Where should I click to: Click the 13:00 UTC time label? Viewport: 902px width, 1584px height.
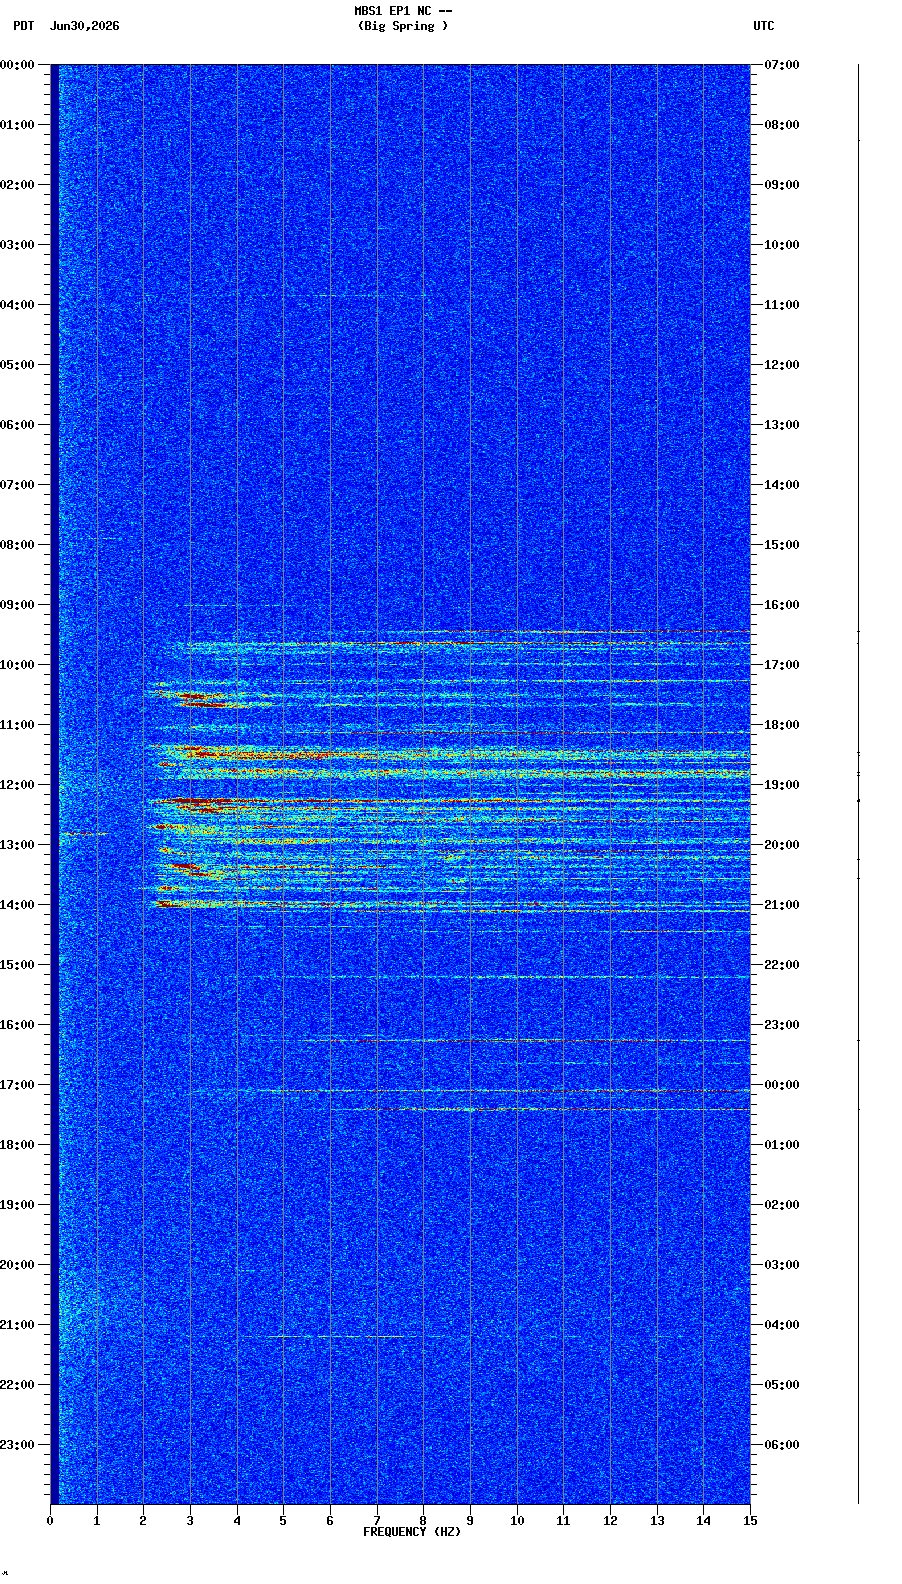point(782,425)
